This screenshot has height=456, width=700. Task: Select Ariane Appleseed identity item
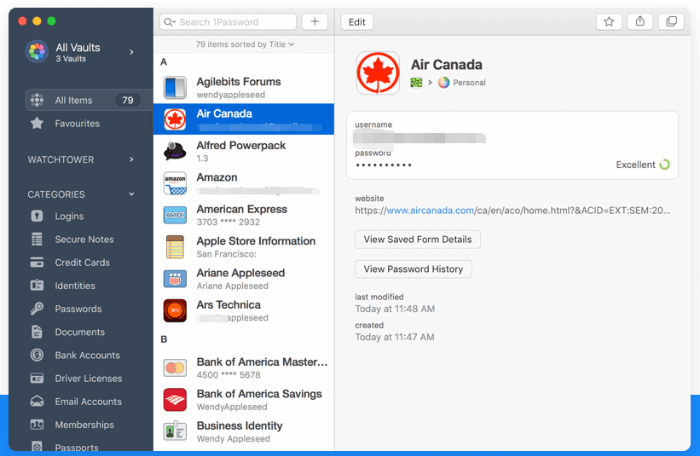(x=244, y=279)
